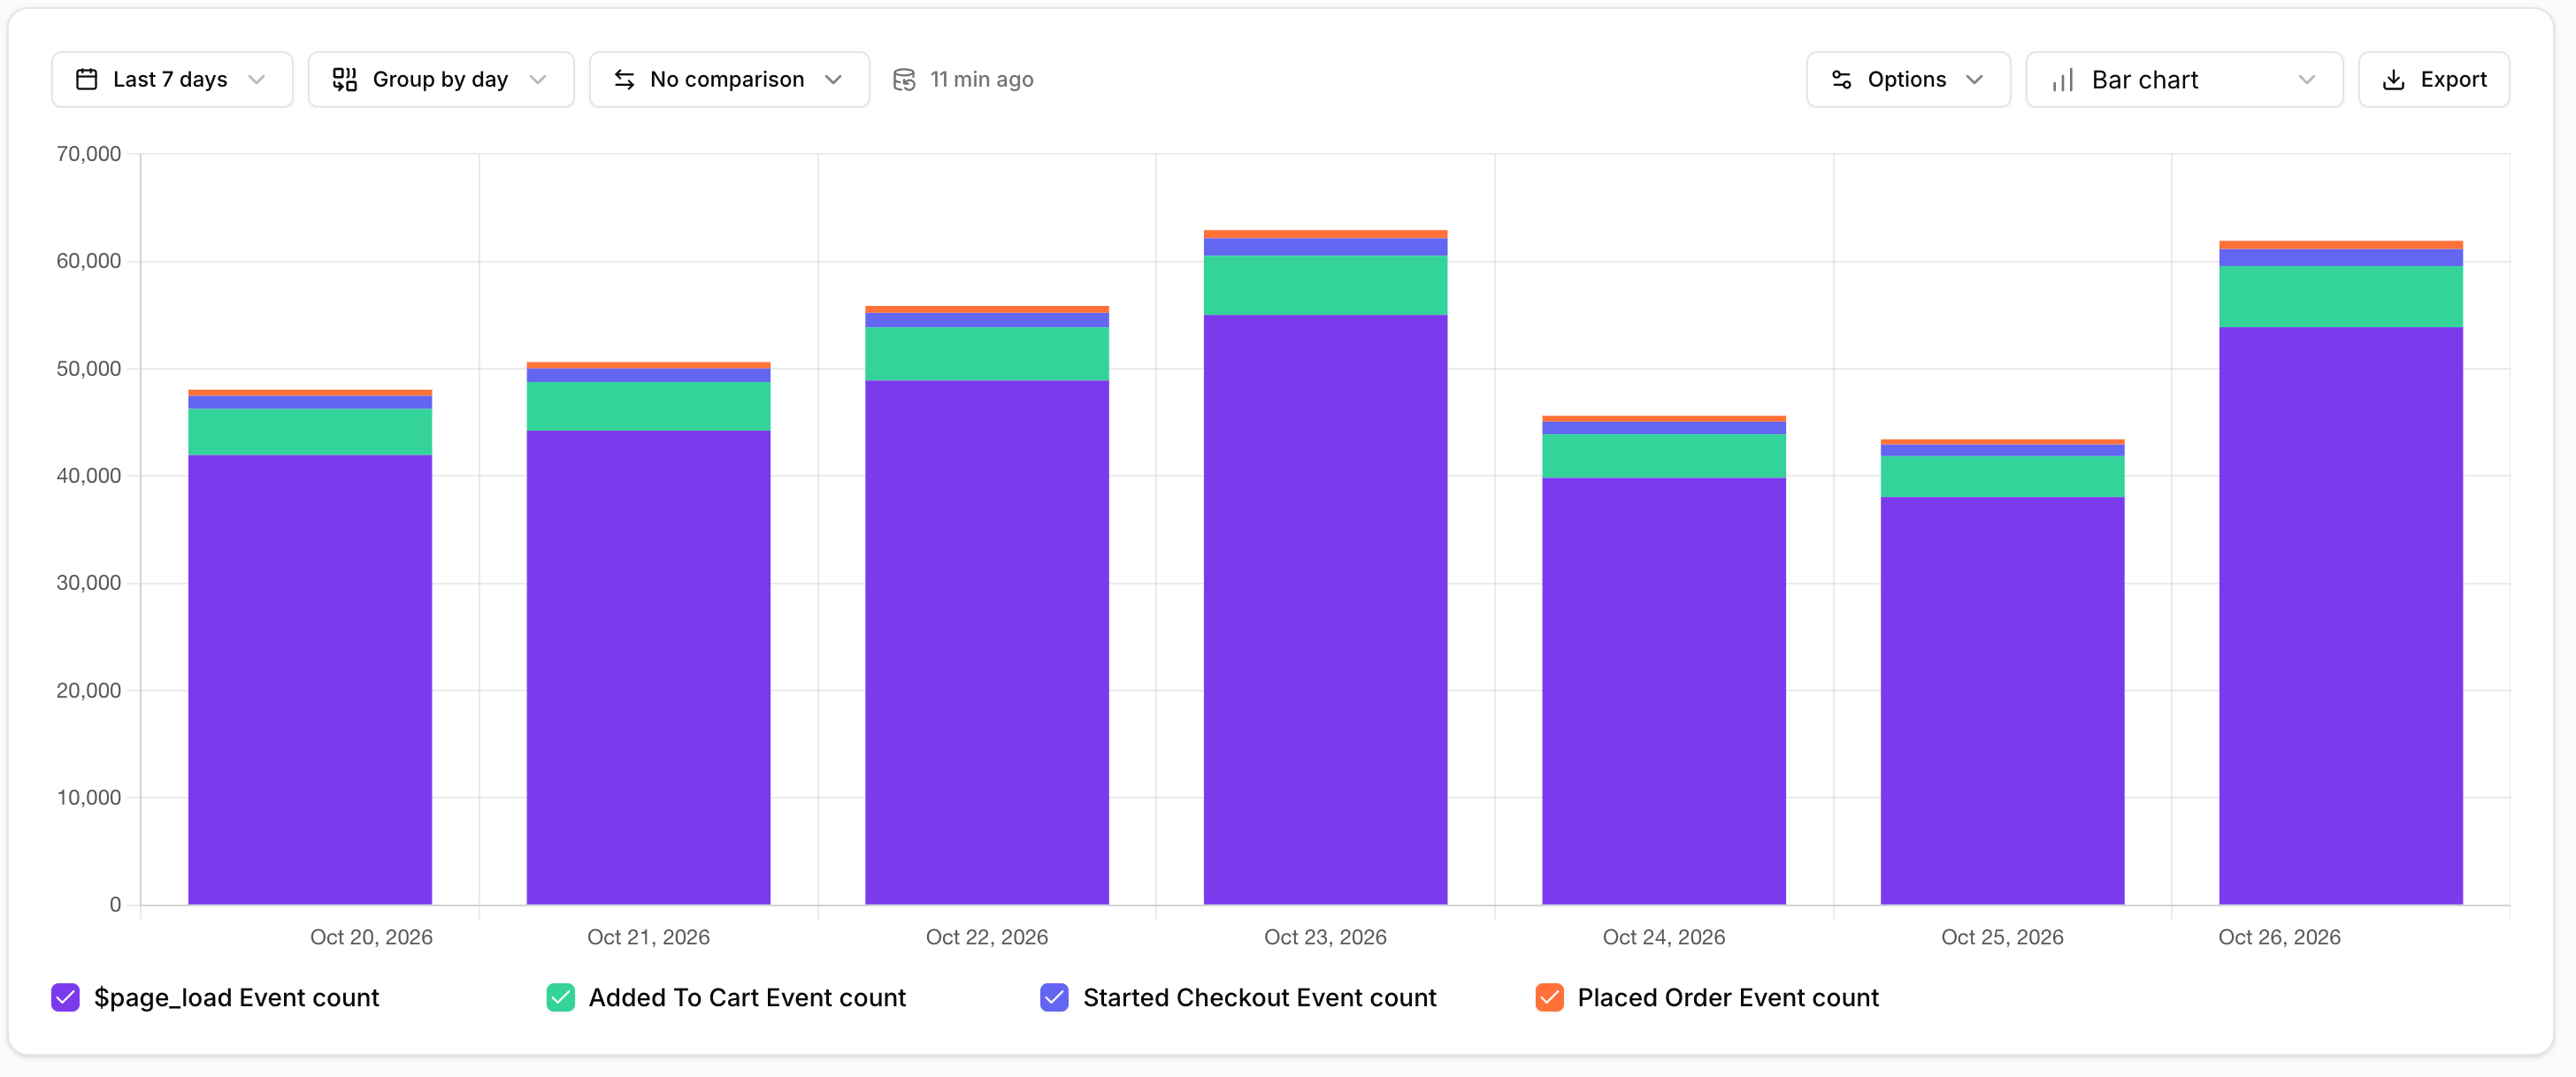Viewport: 2576px width, 1077px height.
Task: Click the database refresh icon next to 11 min ago
Action: (904, 79)
